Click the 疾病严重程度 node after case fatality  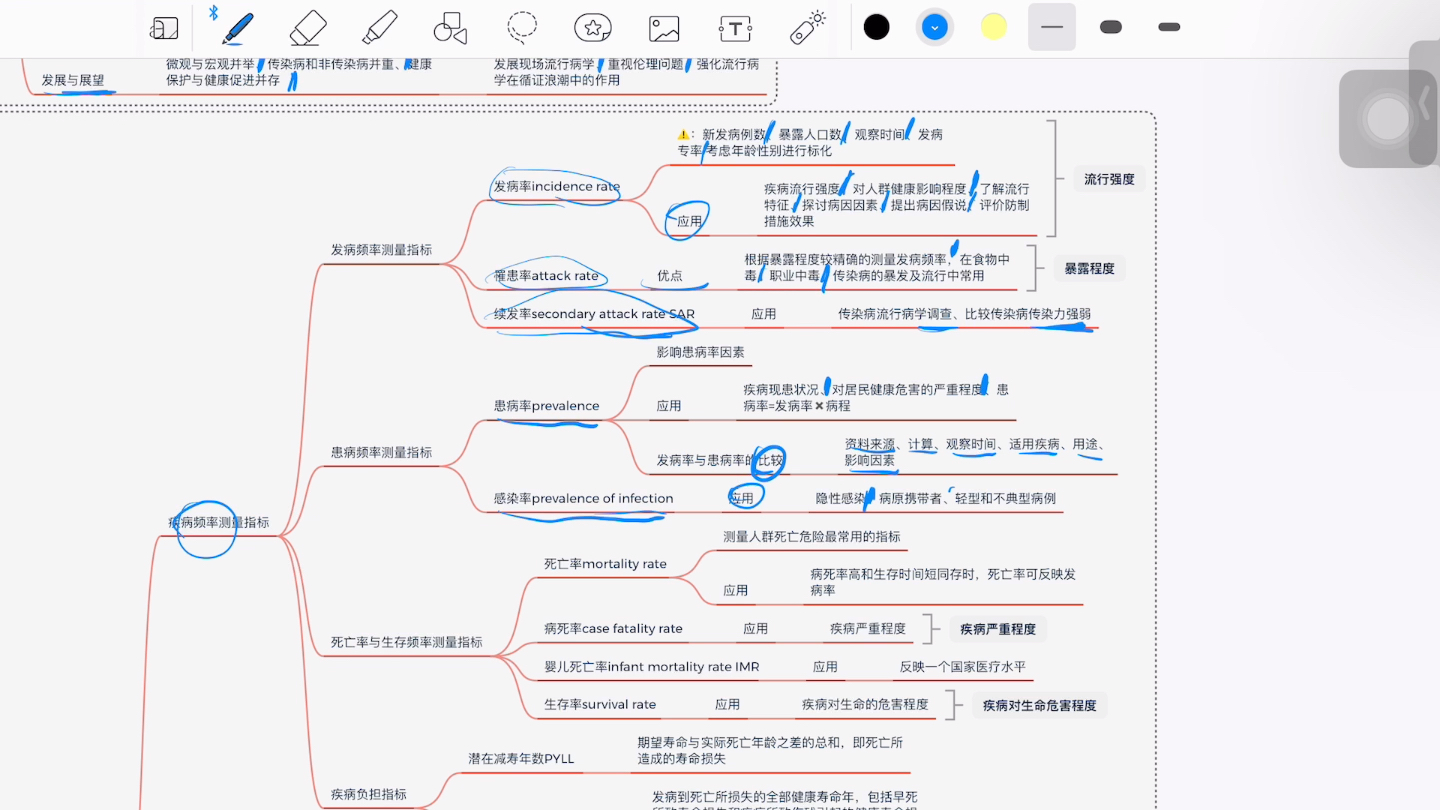tap(868, 629)
